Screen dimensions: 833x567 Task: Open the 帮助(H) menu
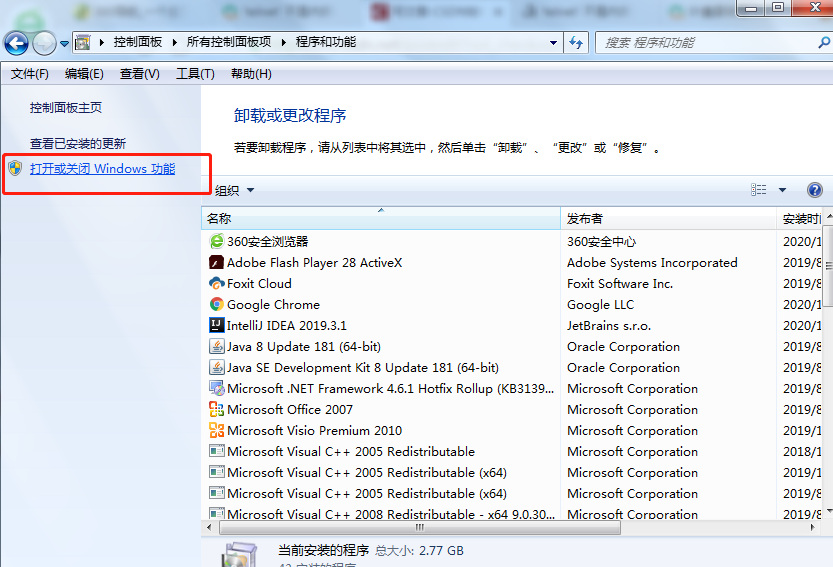[x=251, y=74]
